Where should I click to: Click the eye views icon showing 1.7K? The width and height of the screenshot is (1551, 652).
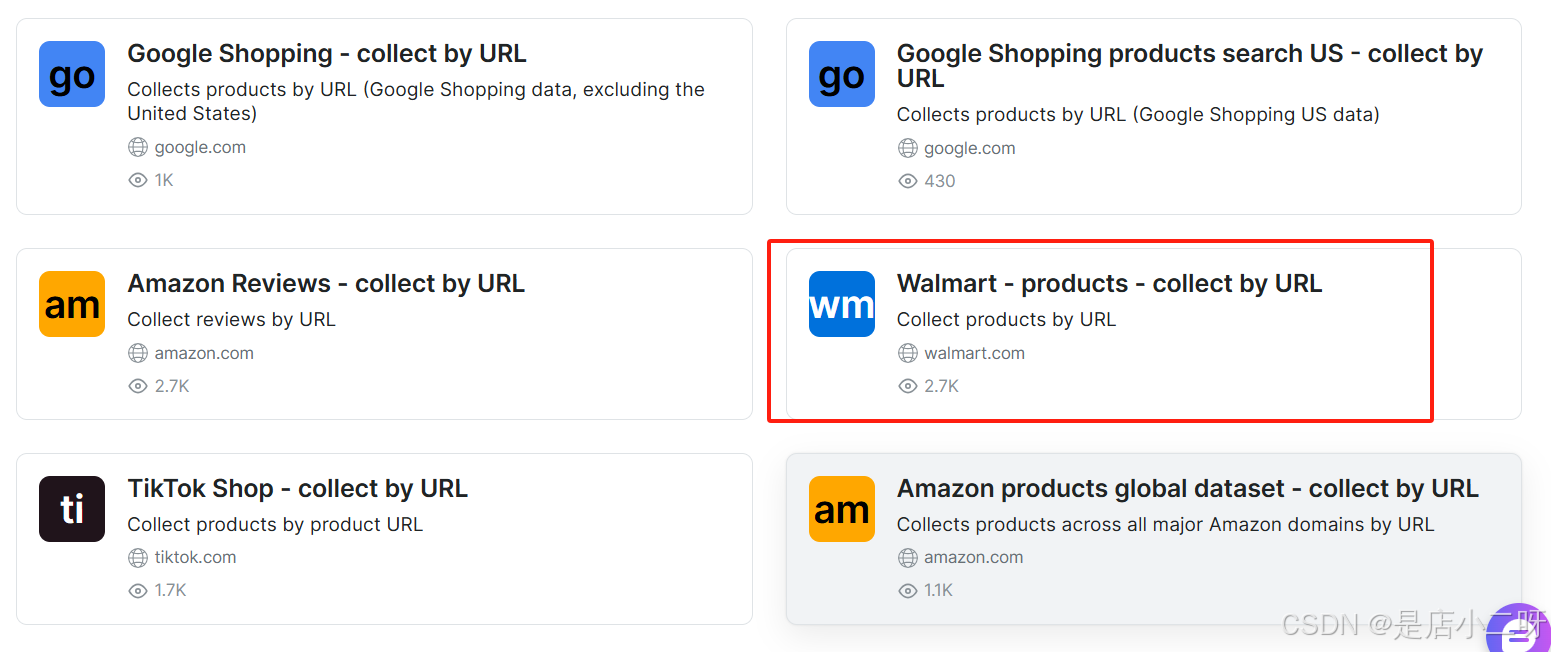[x=138, y=591]
